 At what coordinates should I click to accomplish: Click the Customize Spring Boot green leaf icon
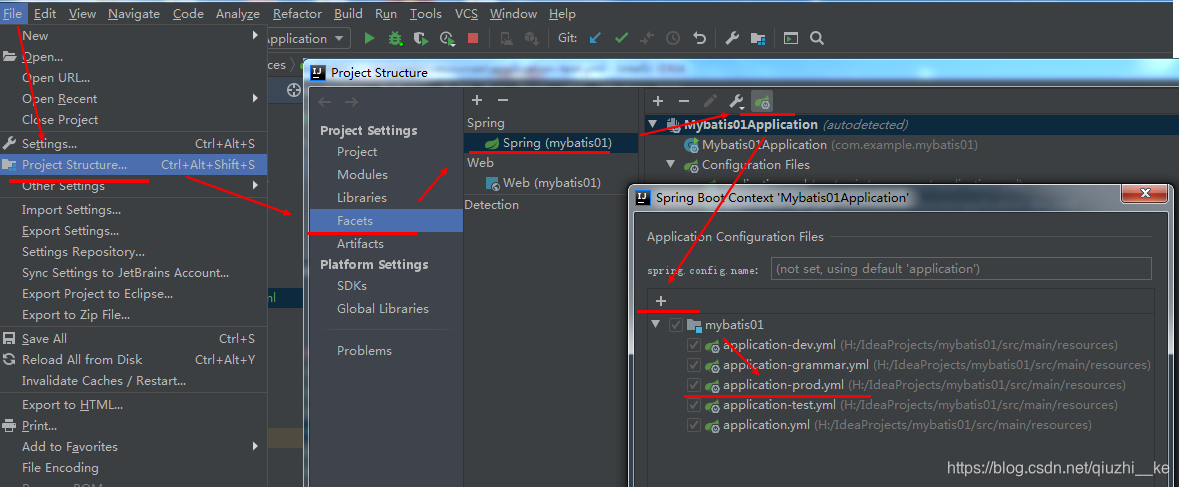762,101
